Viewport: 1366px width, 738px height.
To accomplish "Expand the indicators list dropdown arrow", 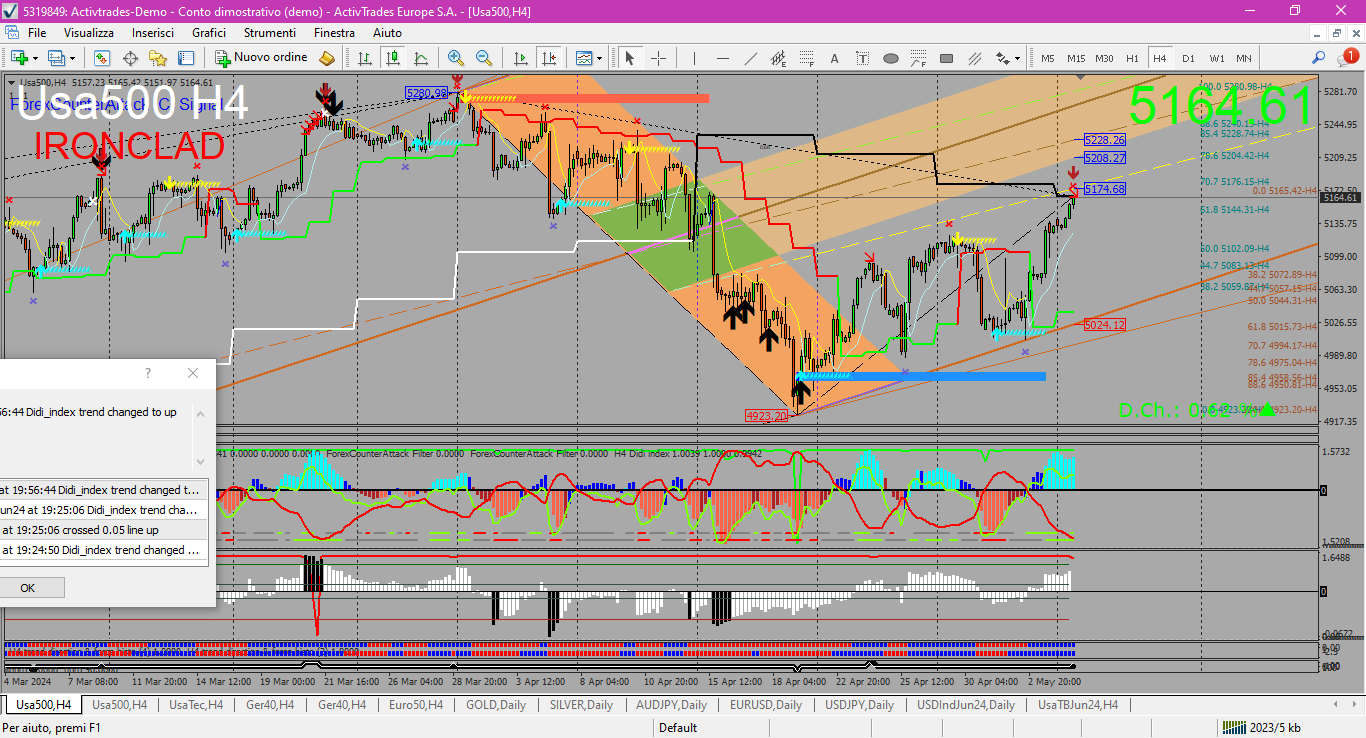I will [598, 58].
